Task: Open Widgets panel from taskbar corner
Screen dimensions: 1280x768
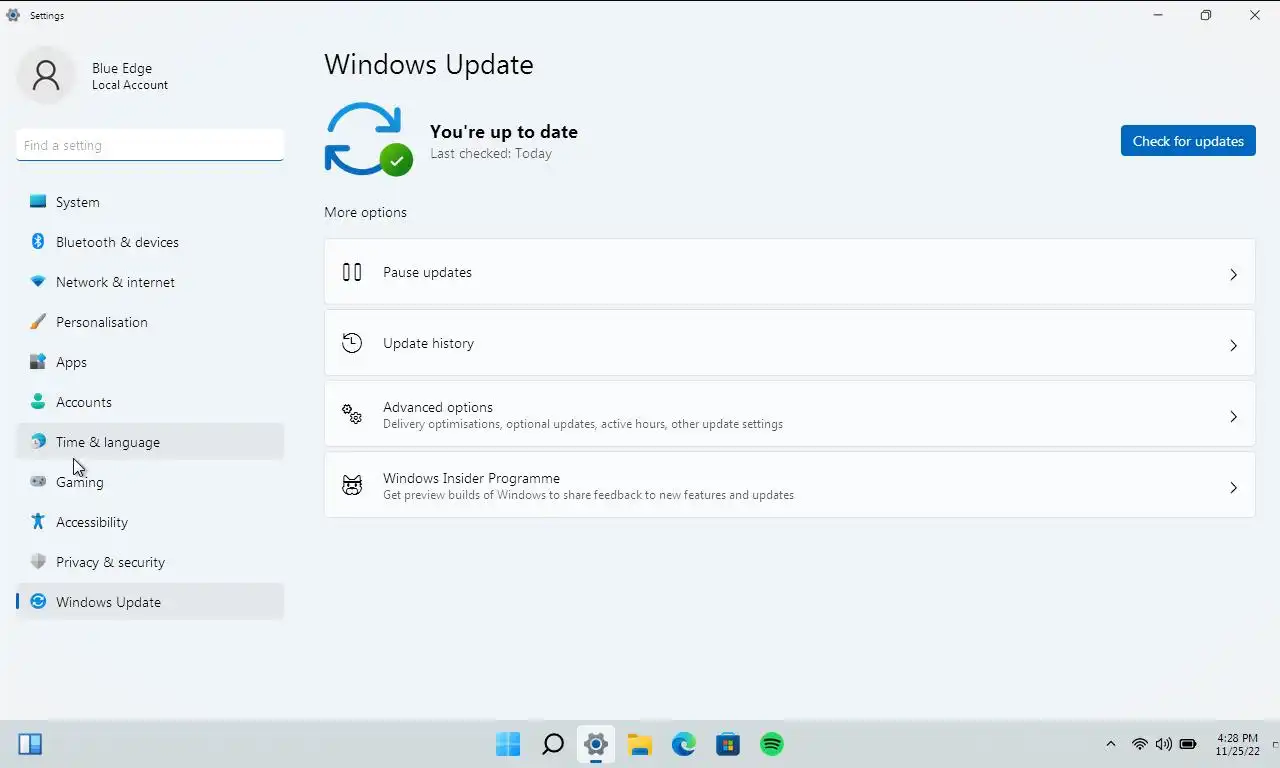Action: tap(30, 744)
